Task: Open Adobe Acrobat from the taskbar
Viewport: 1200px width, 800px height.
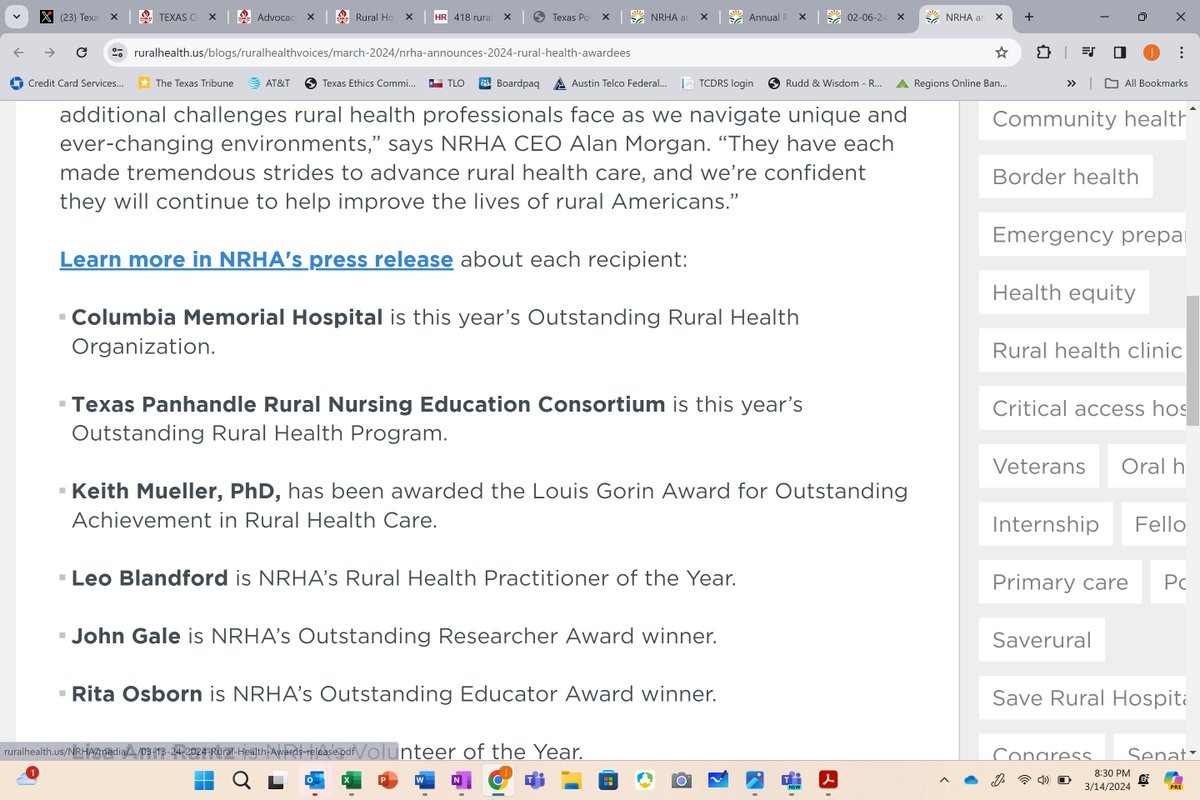Action: (829, 780)
